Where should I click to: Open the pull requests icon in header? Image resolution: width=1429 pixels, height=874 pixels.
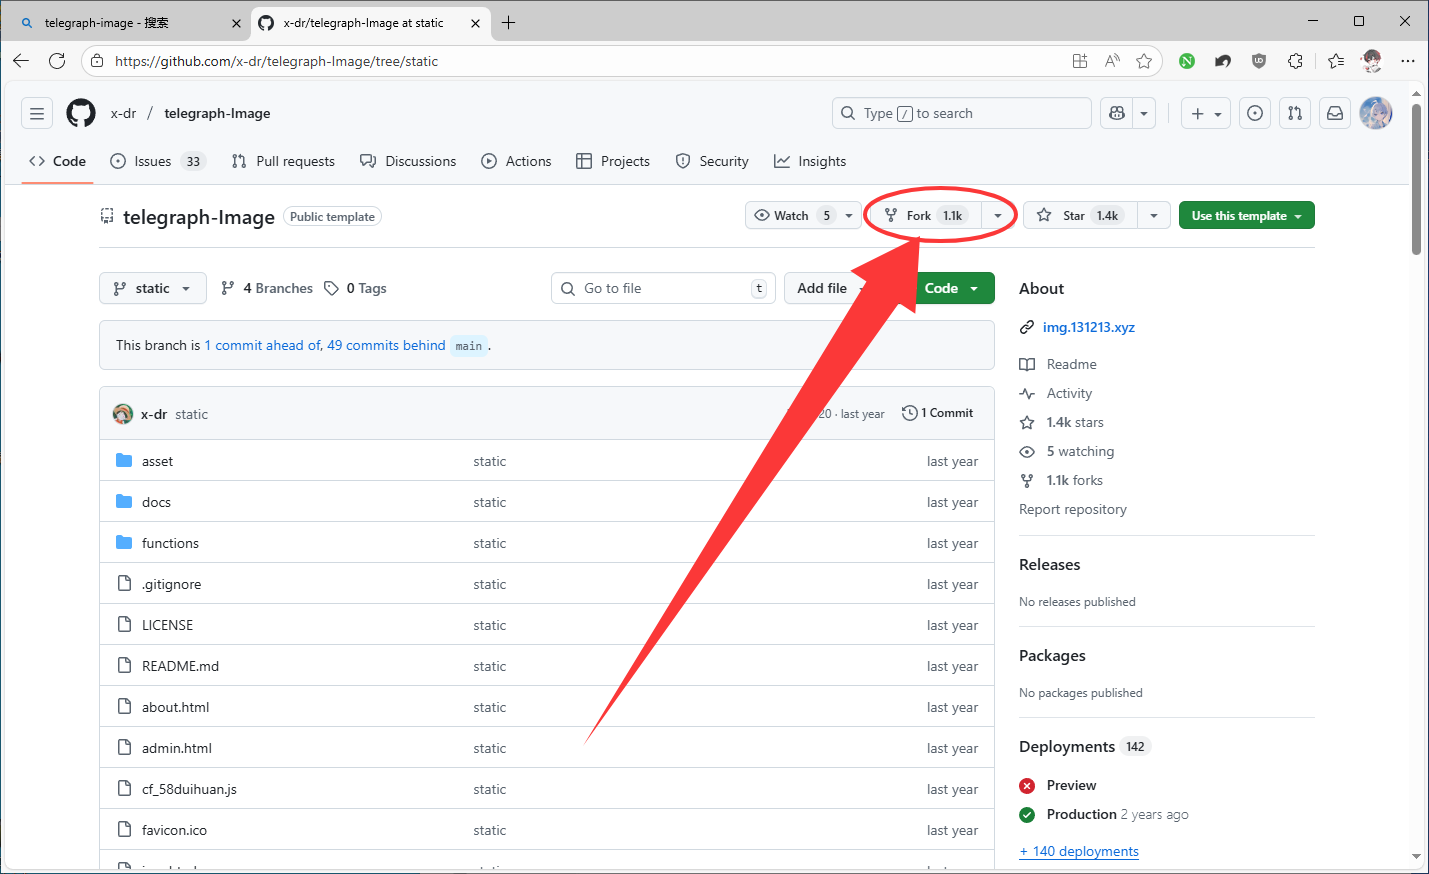[1295, 113]
